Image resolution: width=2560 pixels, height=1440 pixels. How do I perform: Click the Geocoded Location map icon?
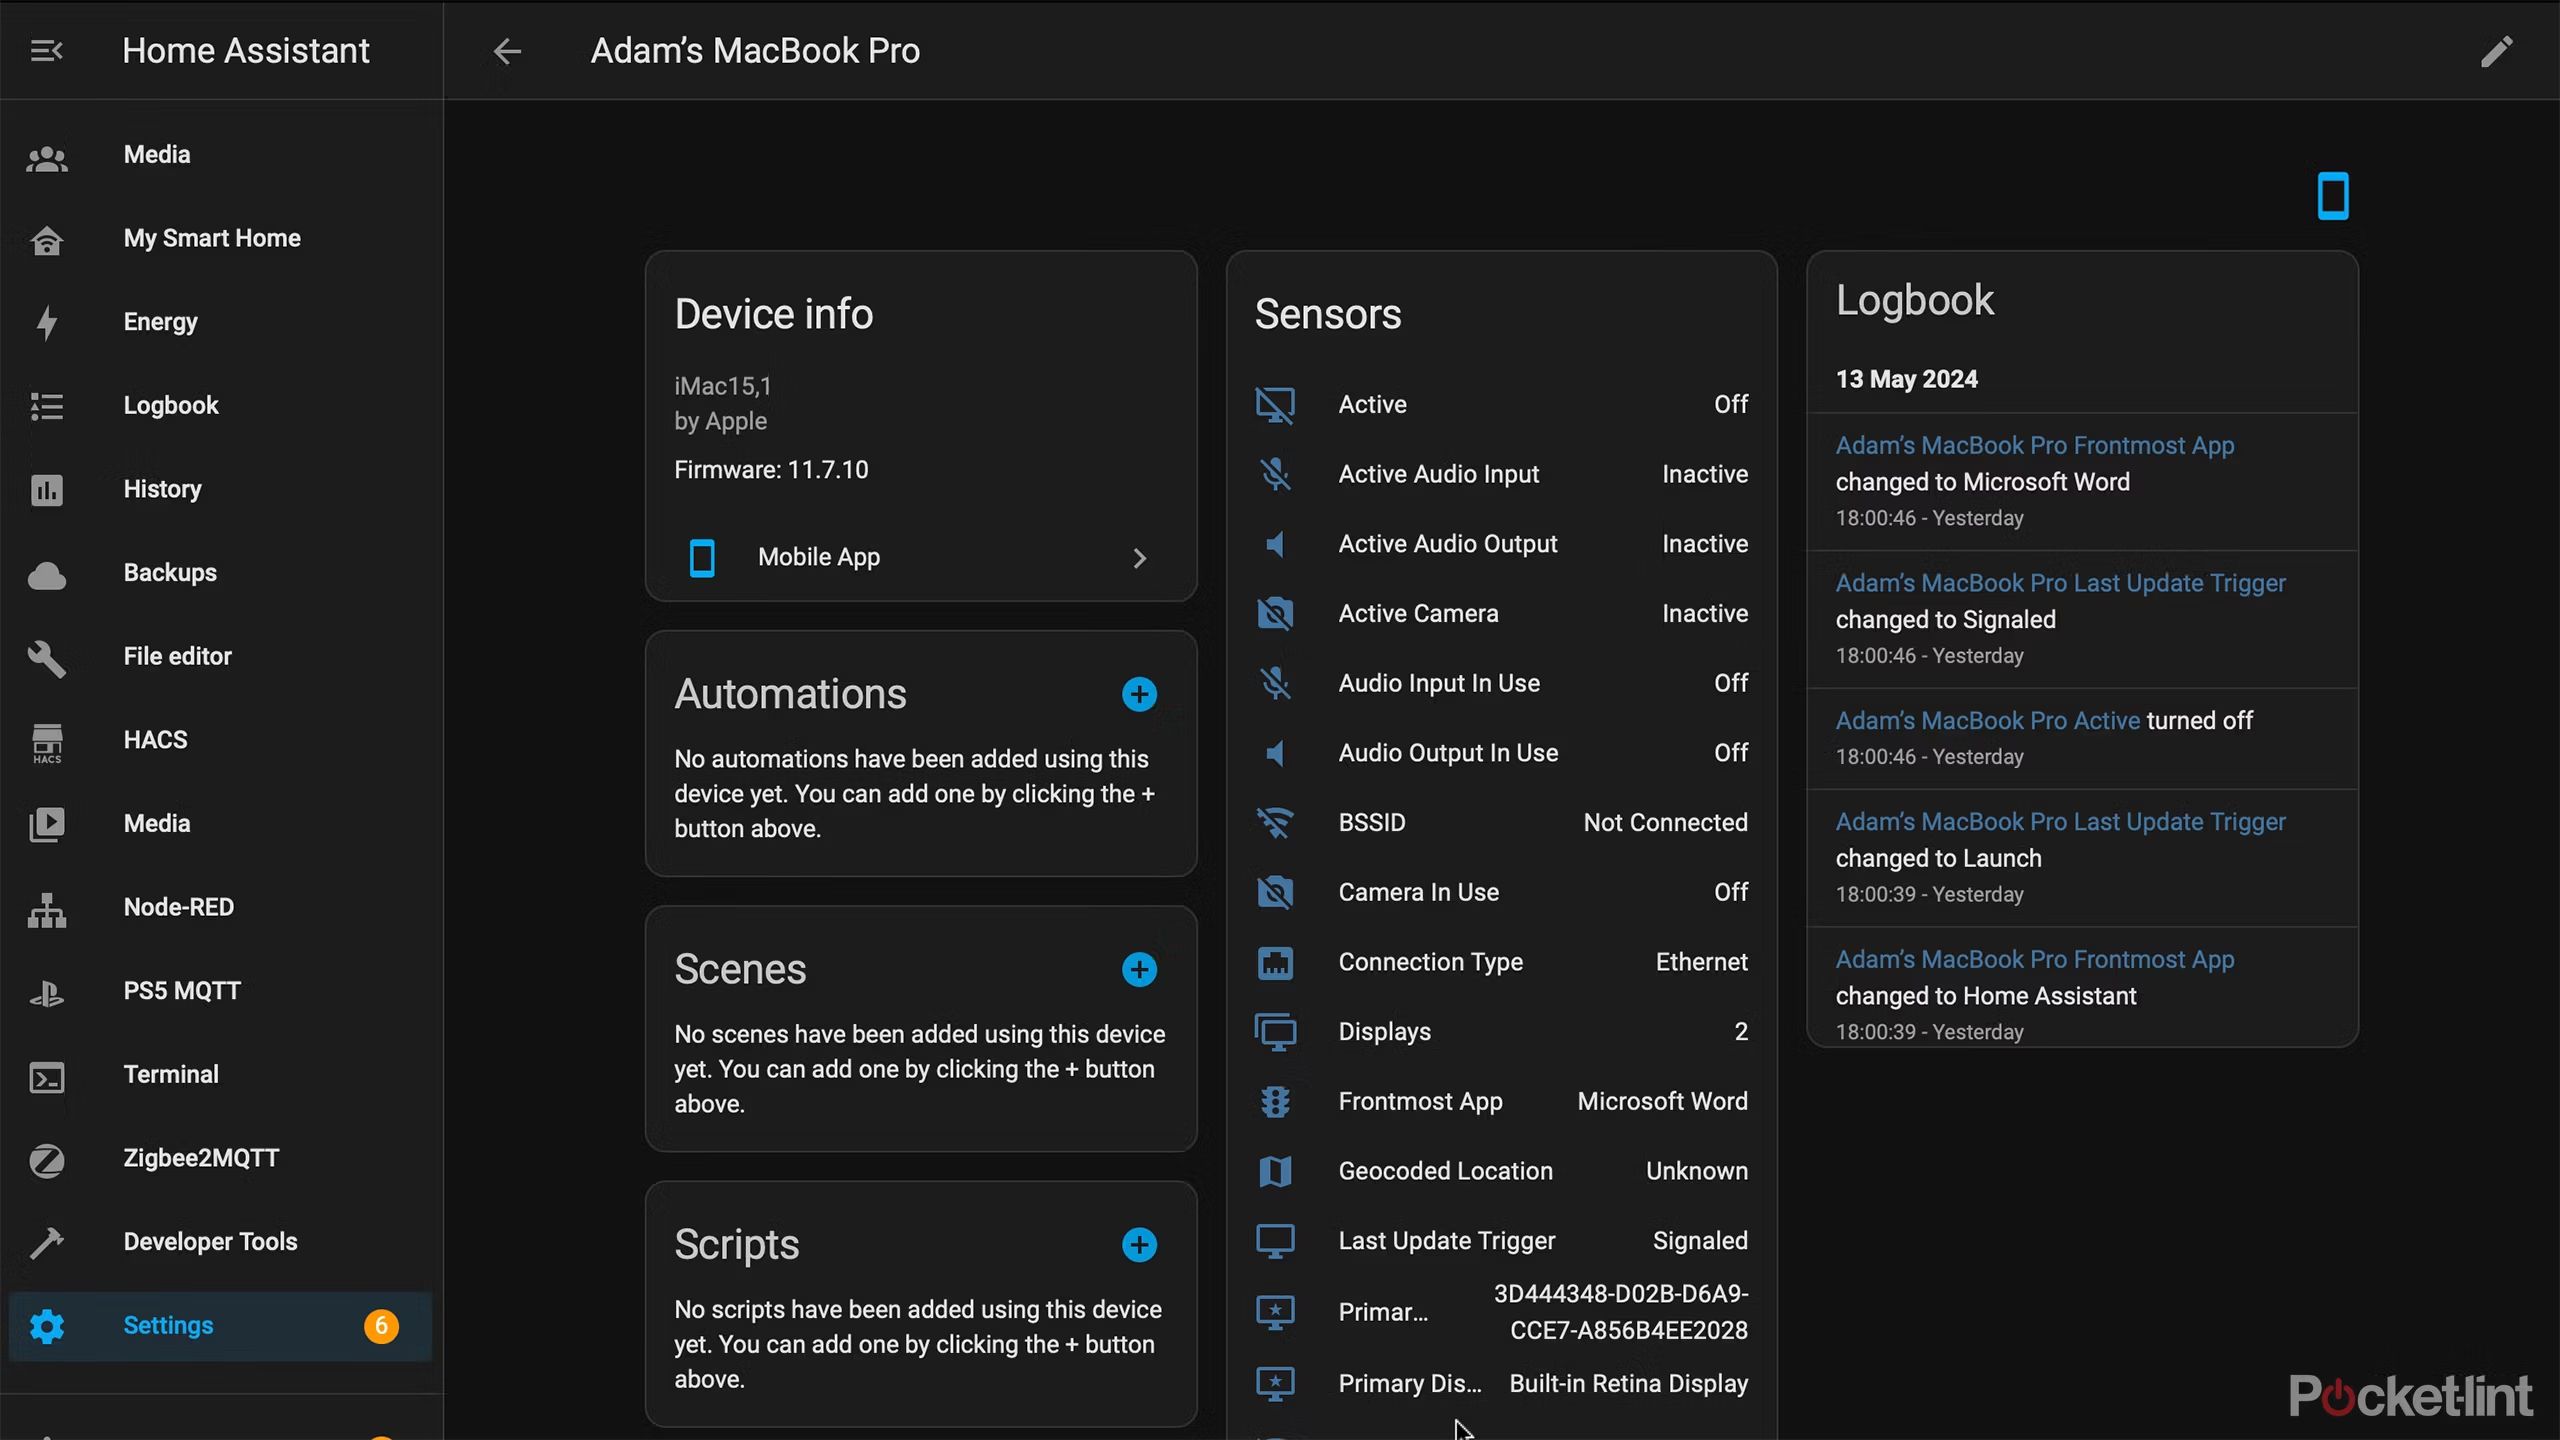click(1275, 1172)
